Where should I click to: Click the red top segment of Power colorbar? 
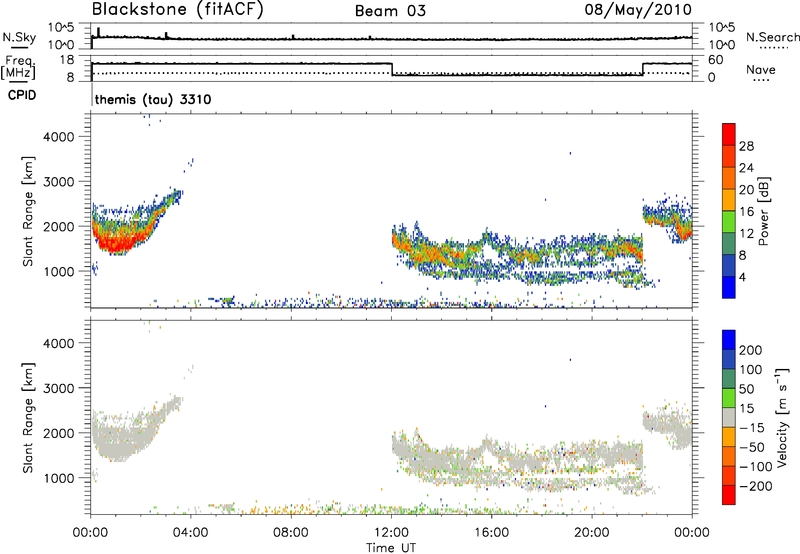coord(729,134)
